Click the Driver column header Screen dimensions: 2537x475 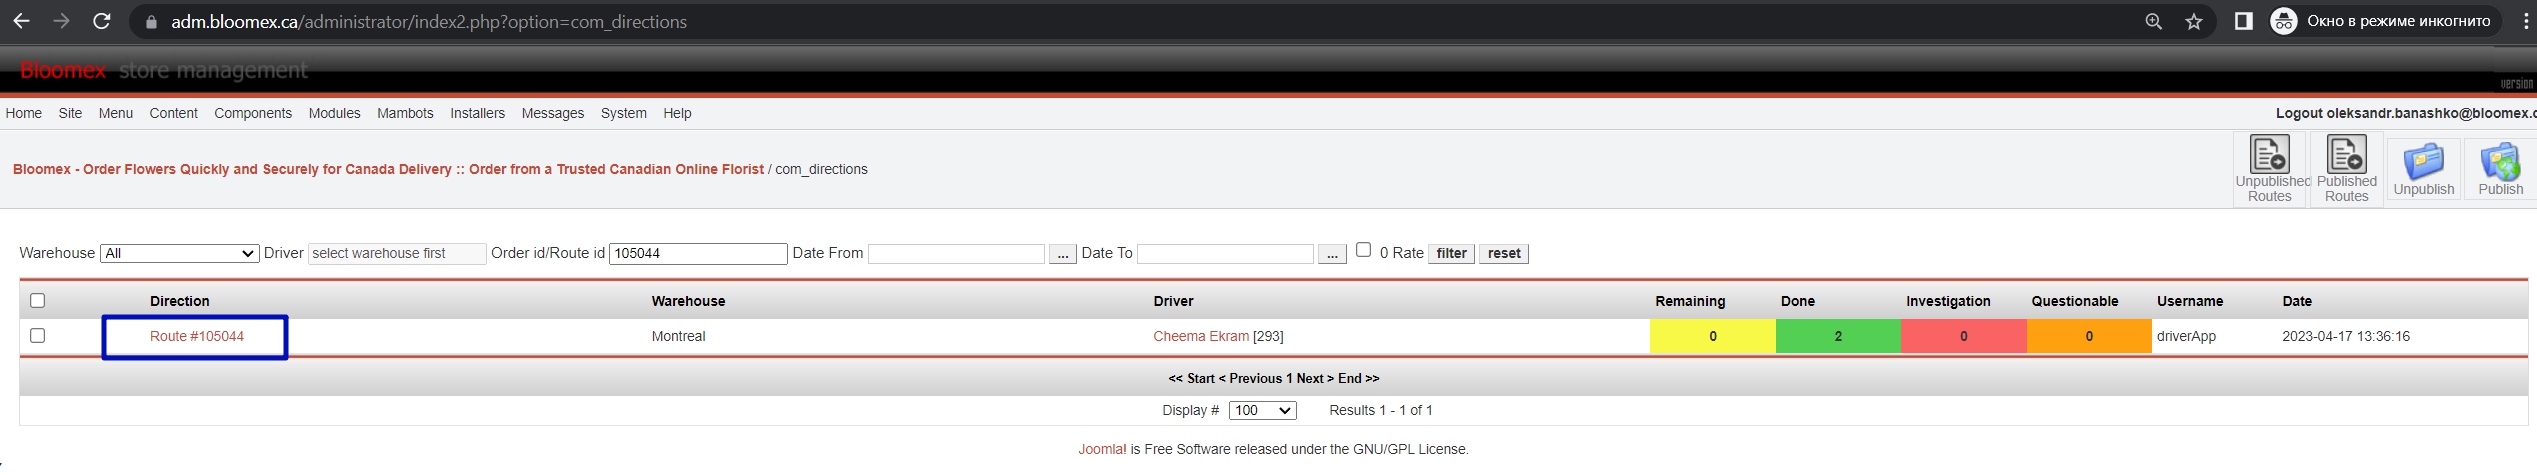(x=1173, y=301)
